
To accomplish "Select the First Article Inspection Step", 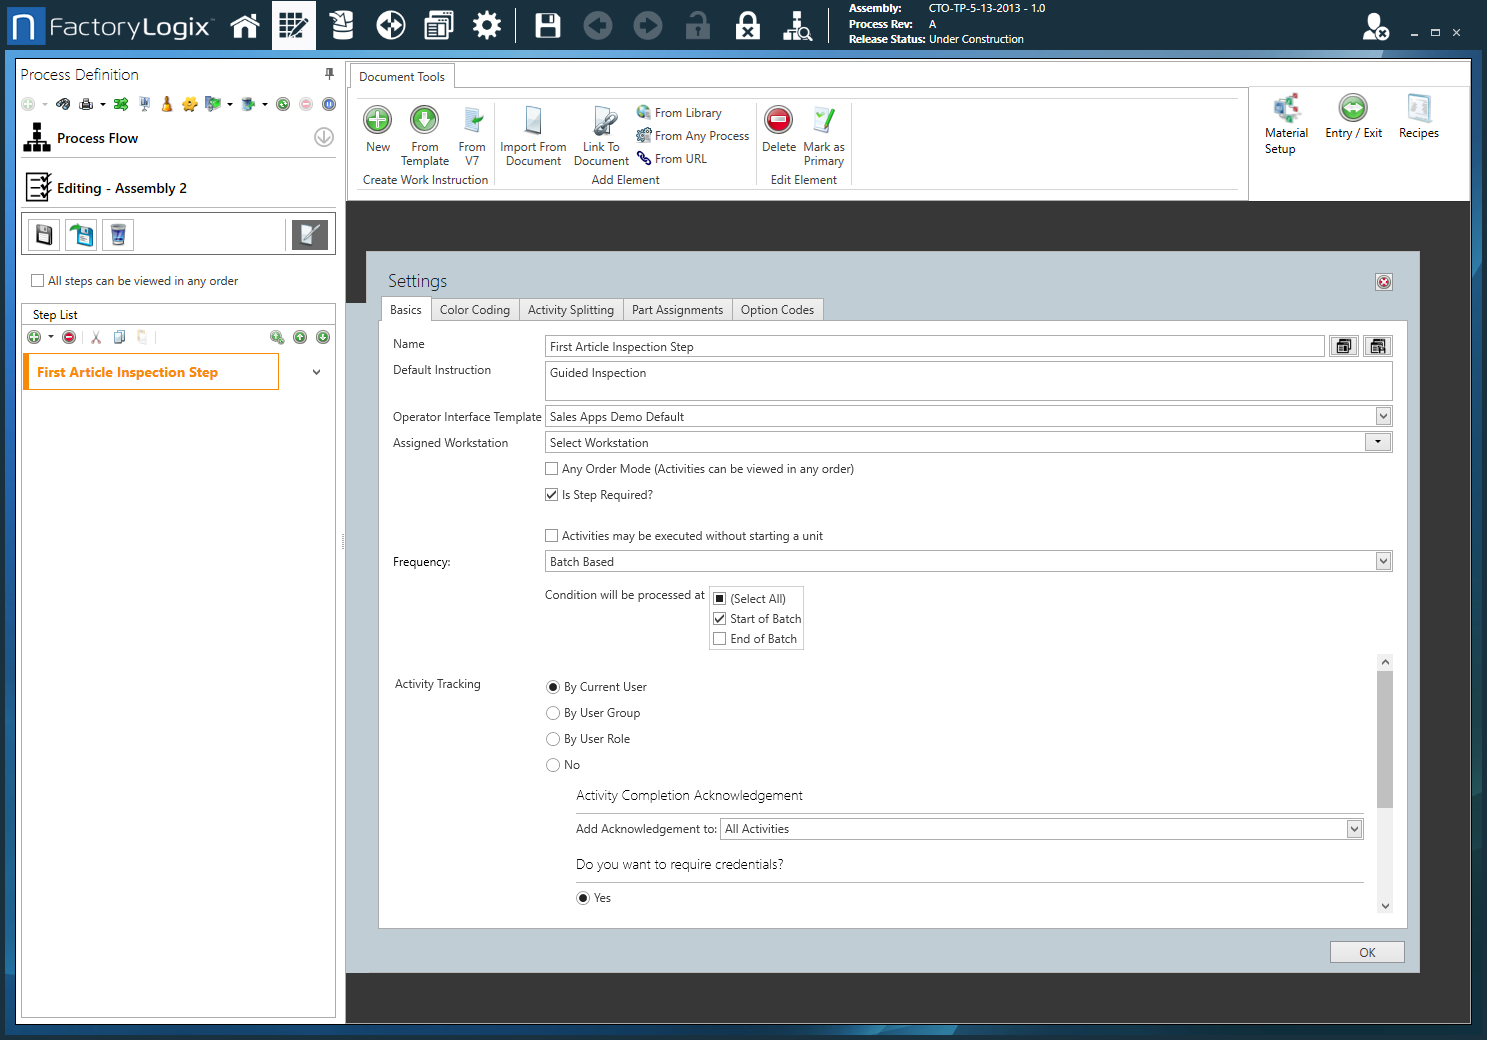I will tap(126, 371).
